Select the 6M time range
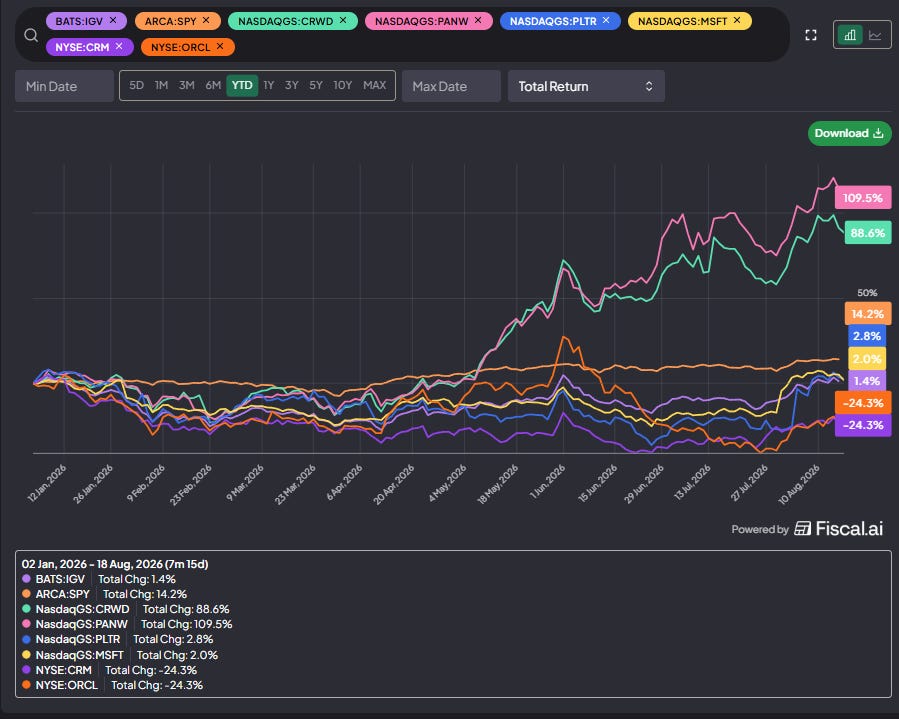 coord(213,85)
